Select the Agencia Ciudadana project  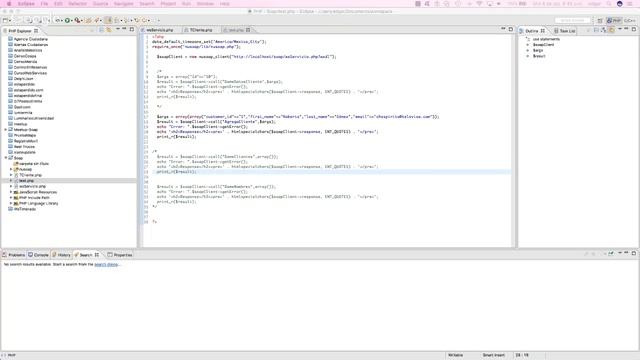31,39
